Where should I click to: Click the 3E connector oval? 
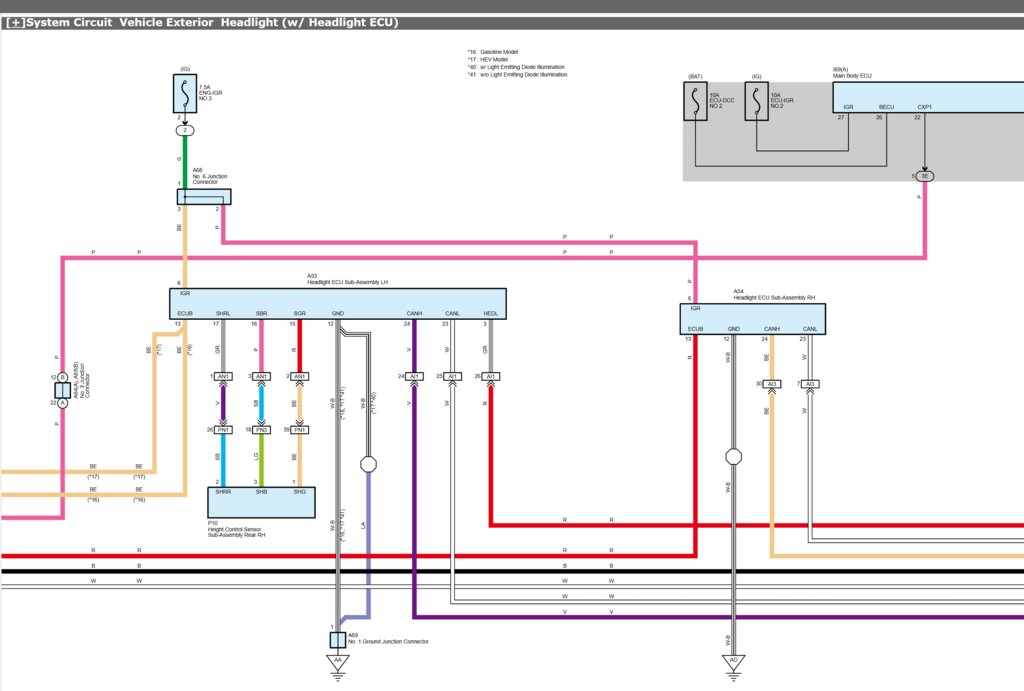click(924, 176)
